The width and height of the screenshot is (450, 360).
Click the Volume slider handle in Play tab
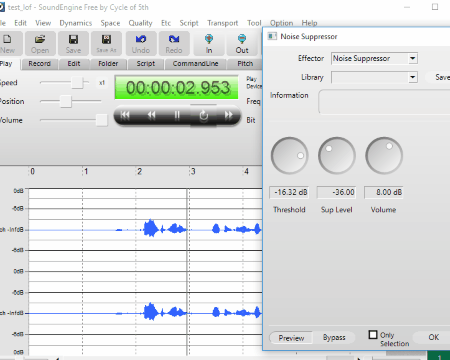click(x=102, y=120)
